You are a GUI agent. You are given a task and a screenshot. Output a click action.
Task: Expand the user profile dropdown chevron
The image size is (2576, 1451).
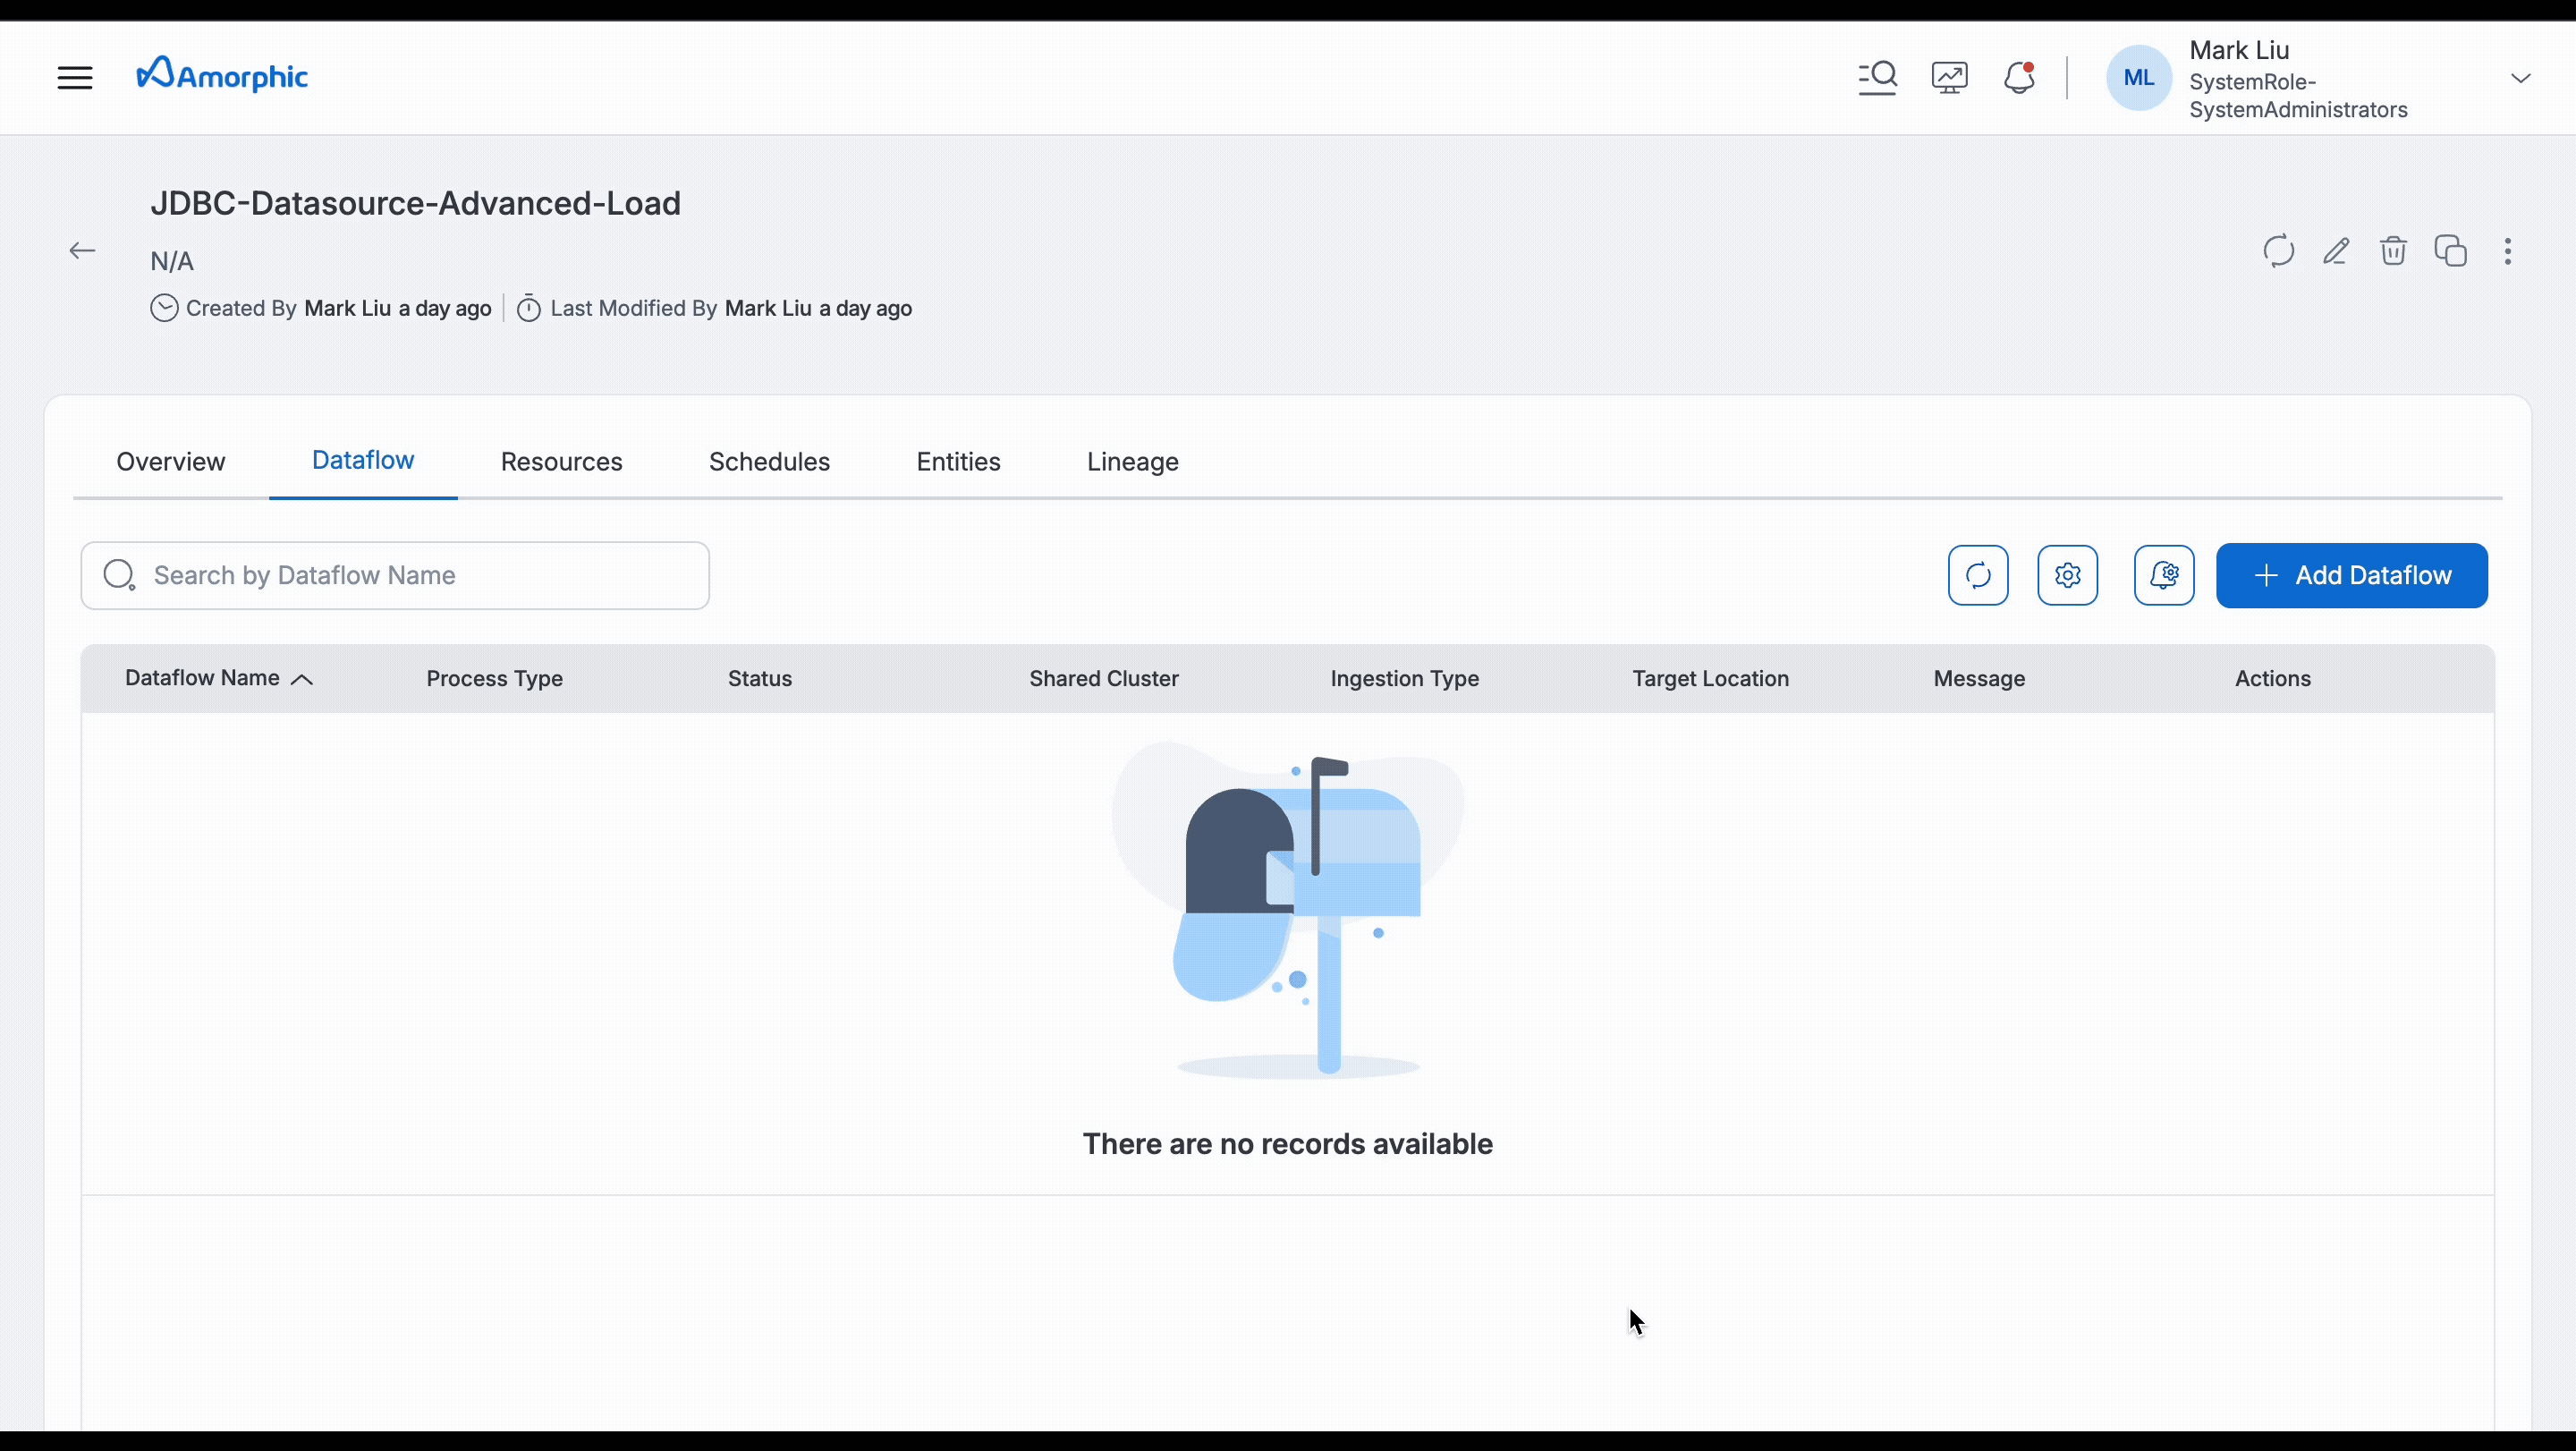click(2522, 77)
